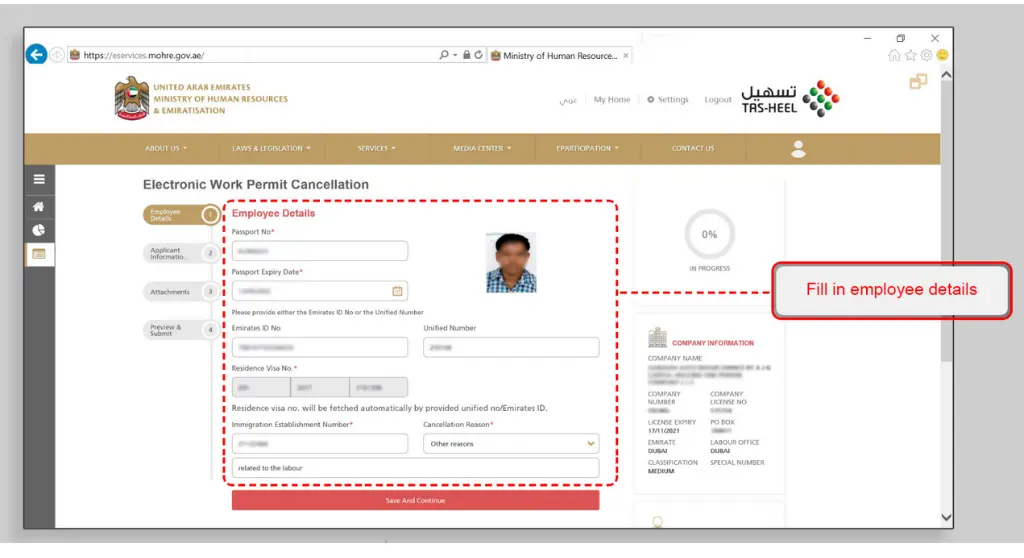Open the sidebar pie chart icon
The height and width of the screenshot is (558, 1024).
pyautogui.click(x=39, y=230)
